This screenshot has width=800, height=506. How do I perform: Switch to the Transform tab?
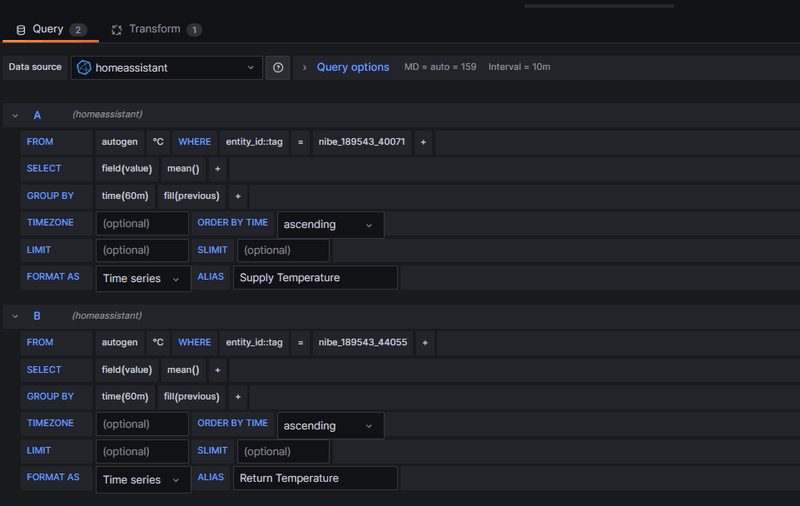[x=157, y=30]
